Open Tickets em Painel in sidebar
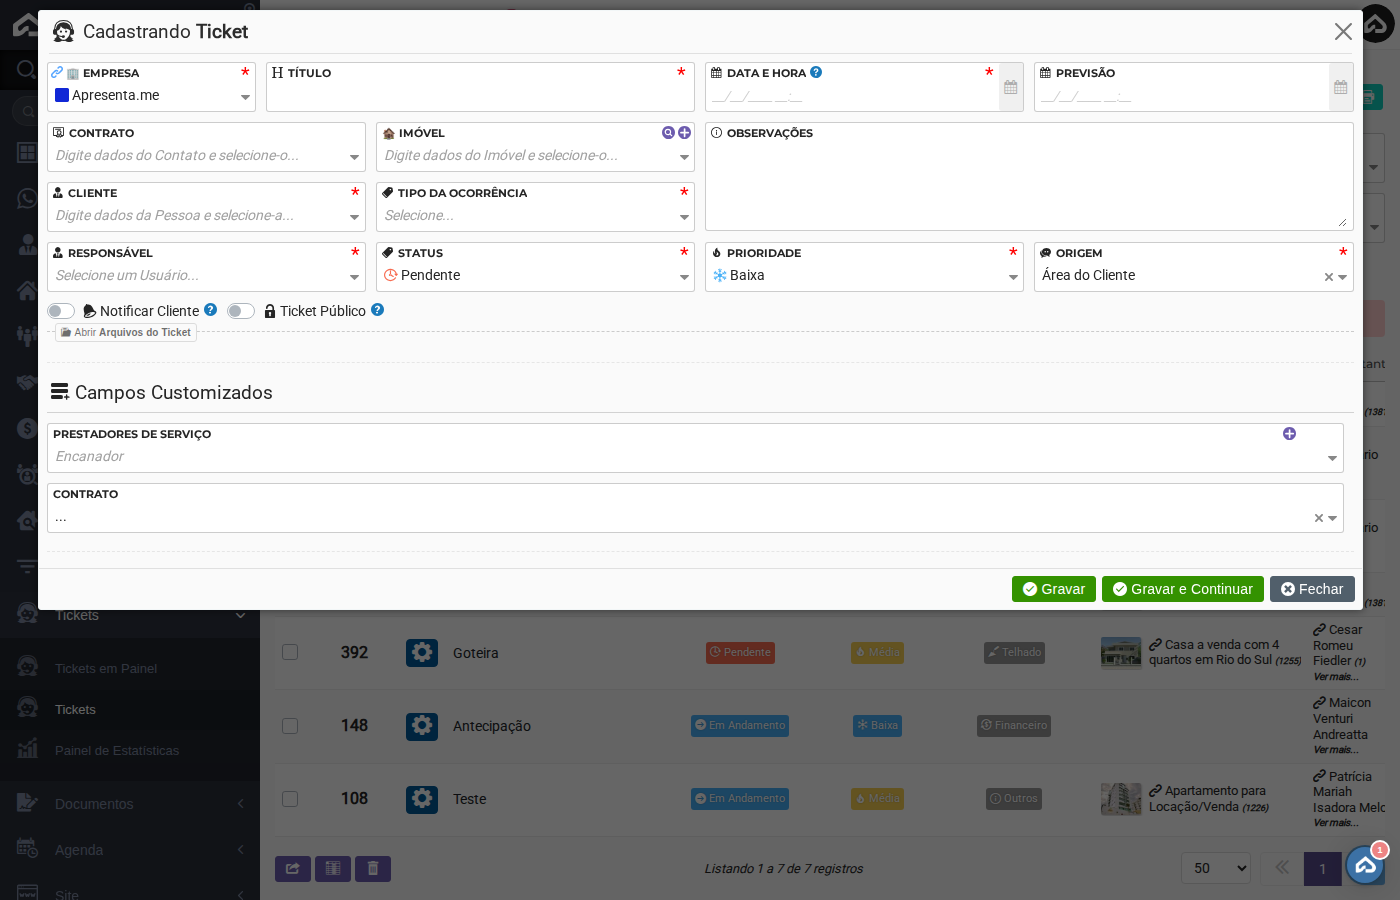This screenshot has height=900, width=1400. pos(106,669)
